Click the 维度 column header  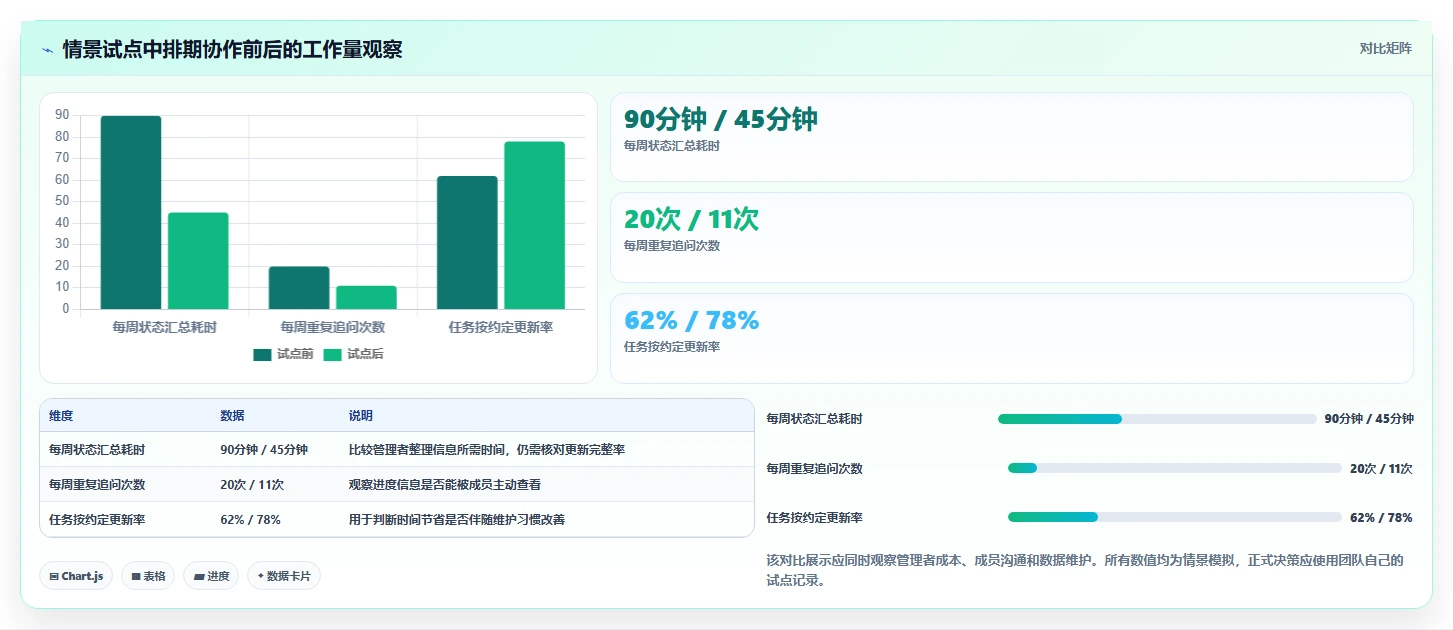[61, 416]
